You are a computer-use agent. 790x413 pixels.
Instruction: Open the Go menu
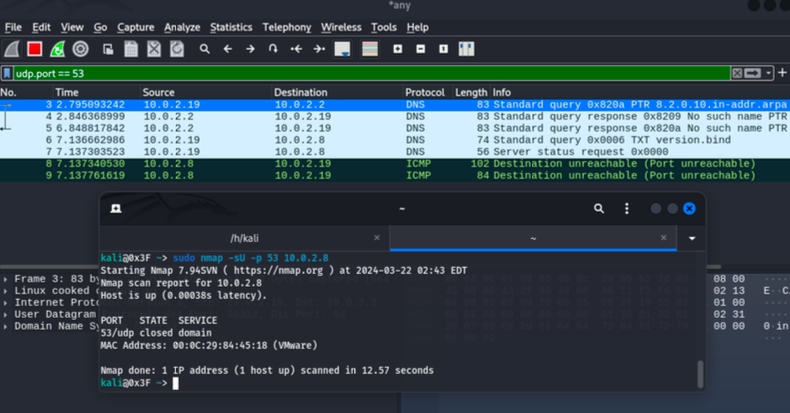[100, 27]
